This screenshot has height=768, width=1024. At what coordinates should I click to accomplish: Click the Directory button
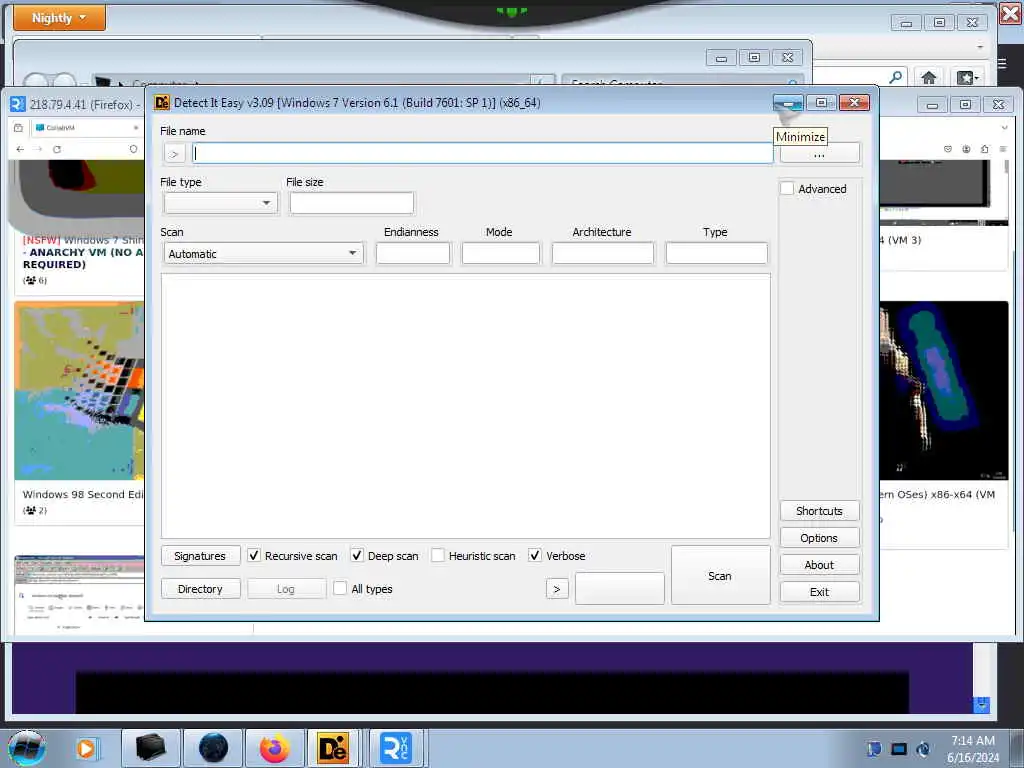pos(200,589)
